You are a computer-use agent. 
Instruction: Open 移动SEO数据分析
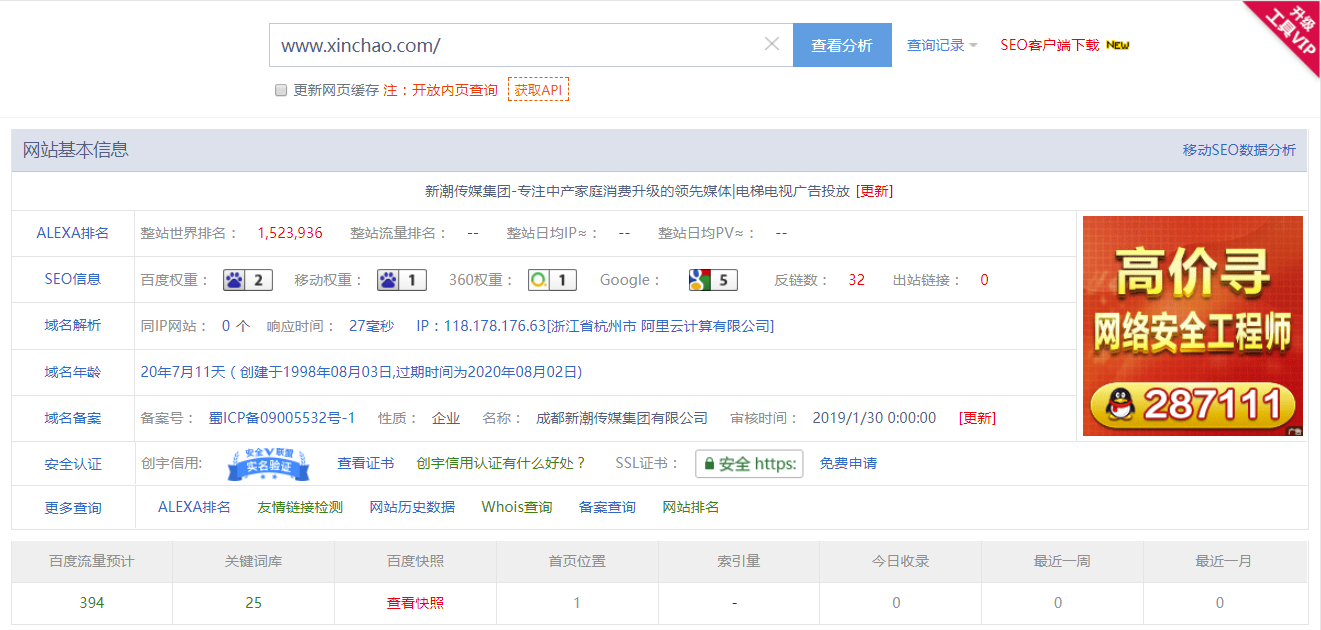coord(1239,149)
